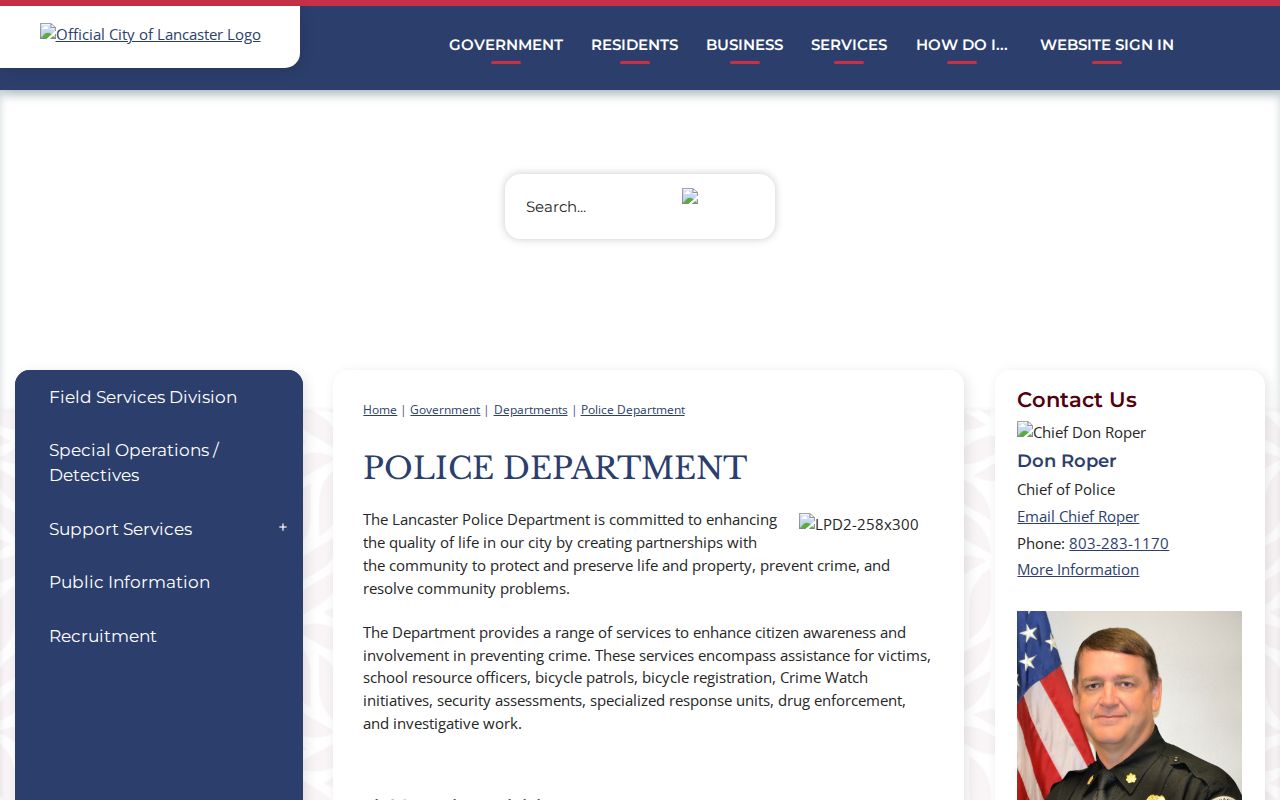This screenshot has height=800, width=1280.
Task: Go to Field Services Division page
Action: [x=143, y=397]
